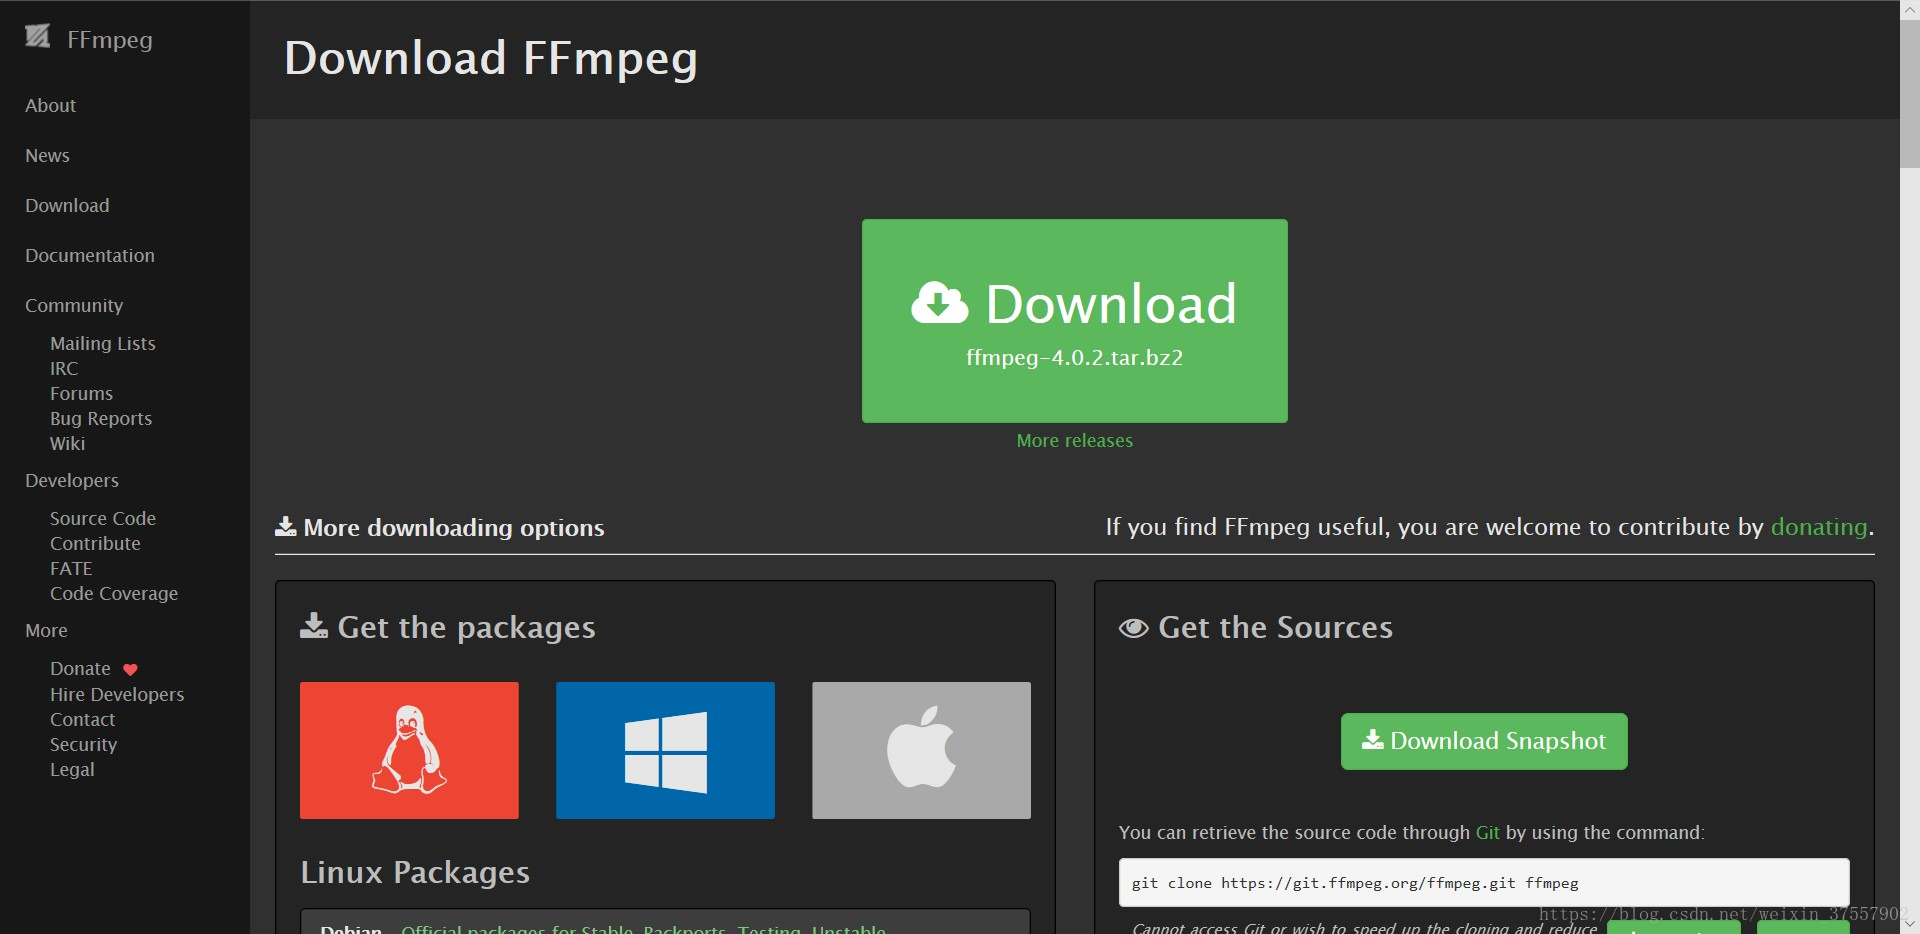Click the More downloading options heading
The image size is (1920, 934).
[454, 527]
